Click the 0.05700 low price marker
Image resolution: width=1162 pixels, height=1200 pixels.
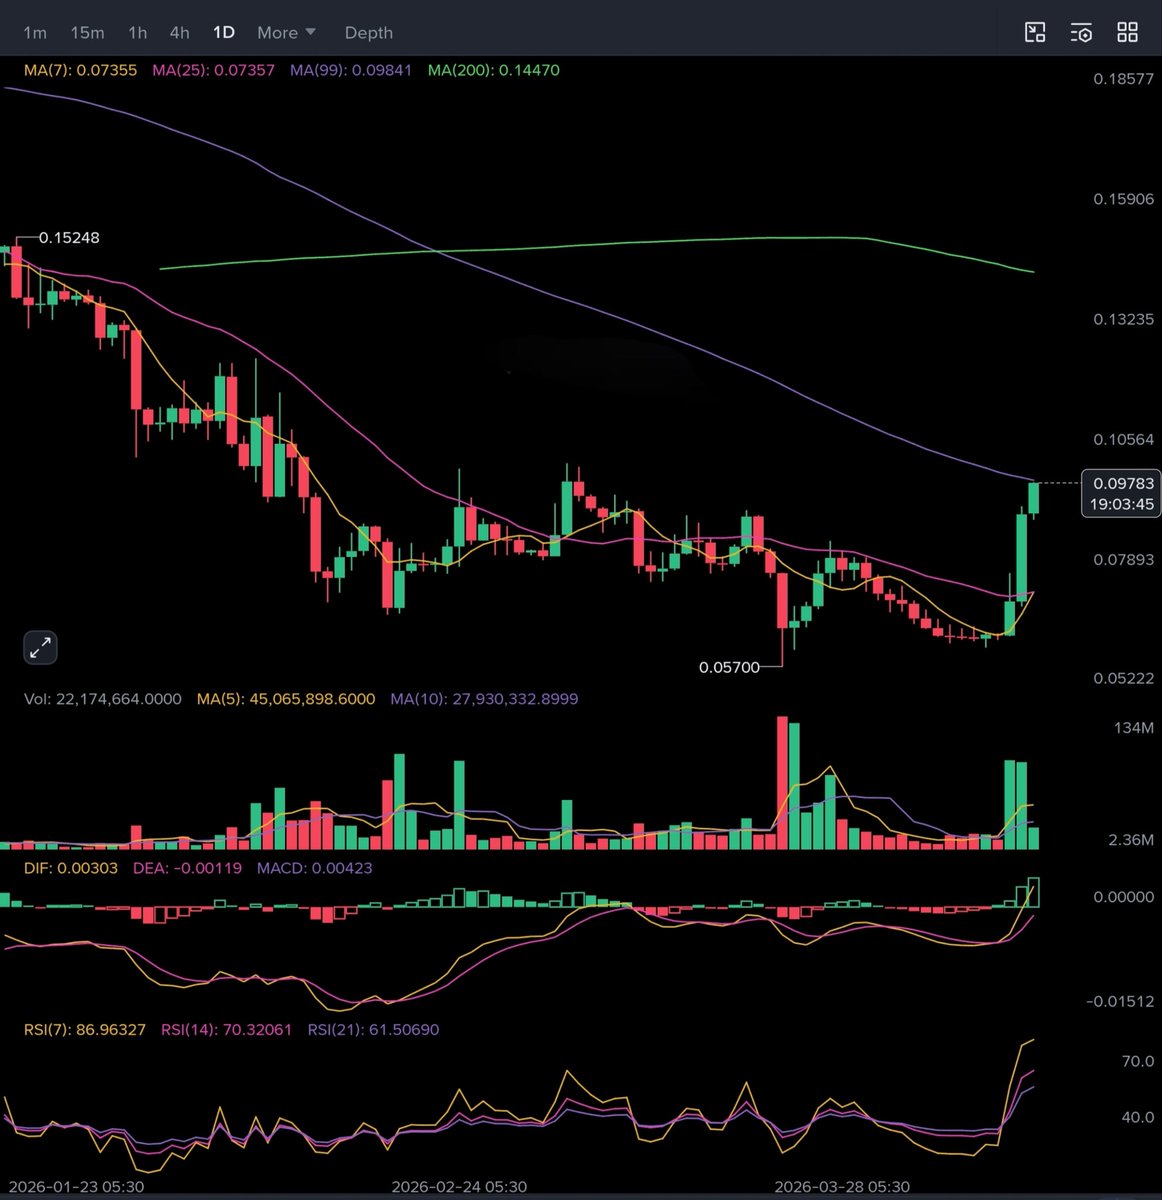click(x=729, y=667)
